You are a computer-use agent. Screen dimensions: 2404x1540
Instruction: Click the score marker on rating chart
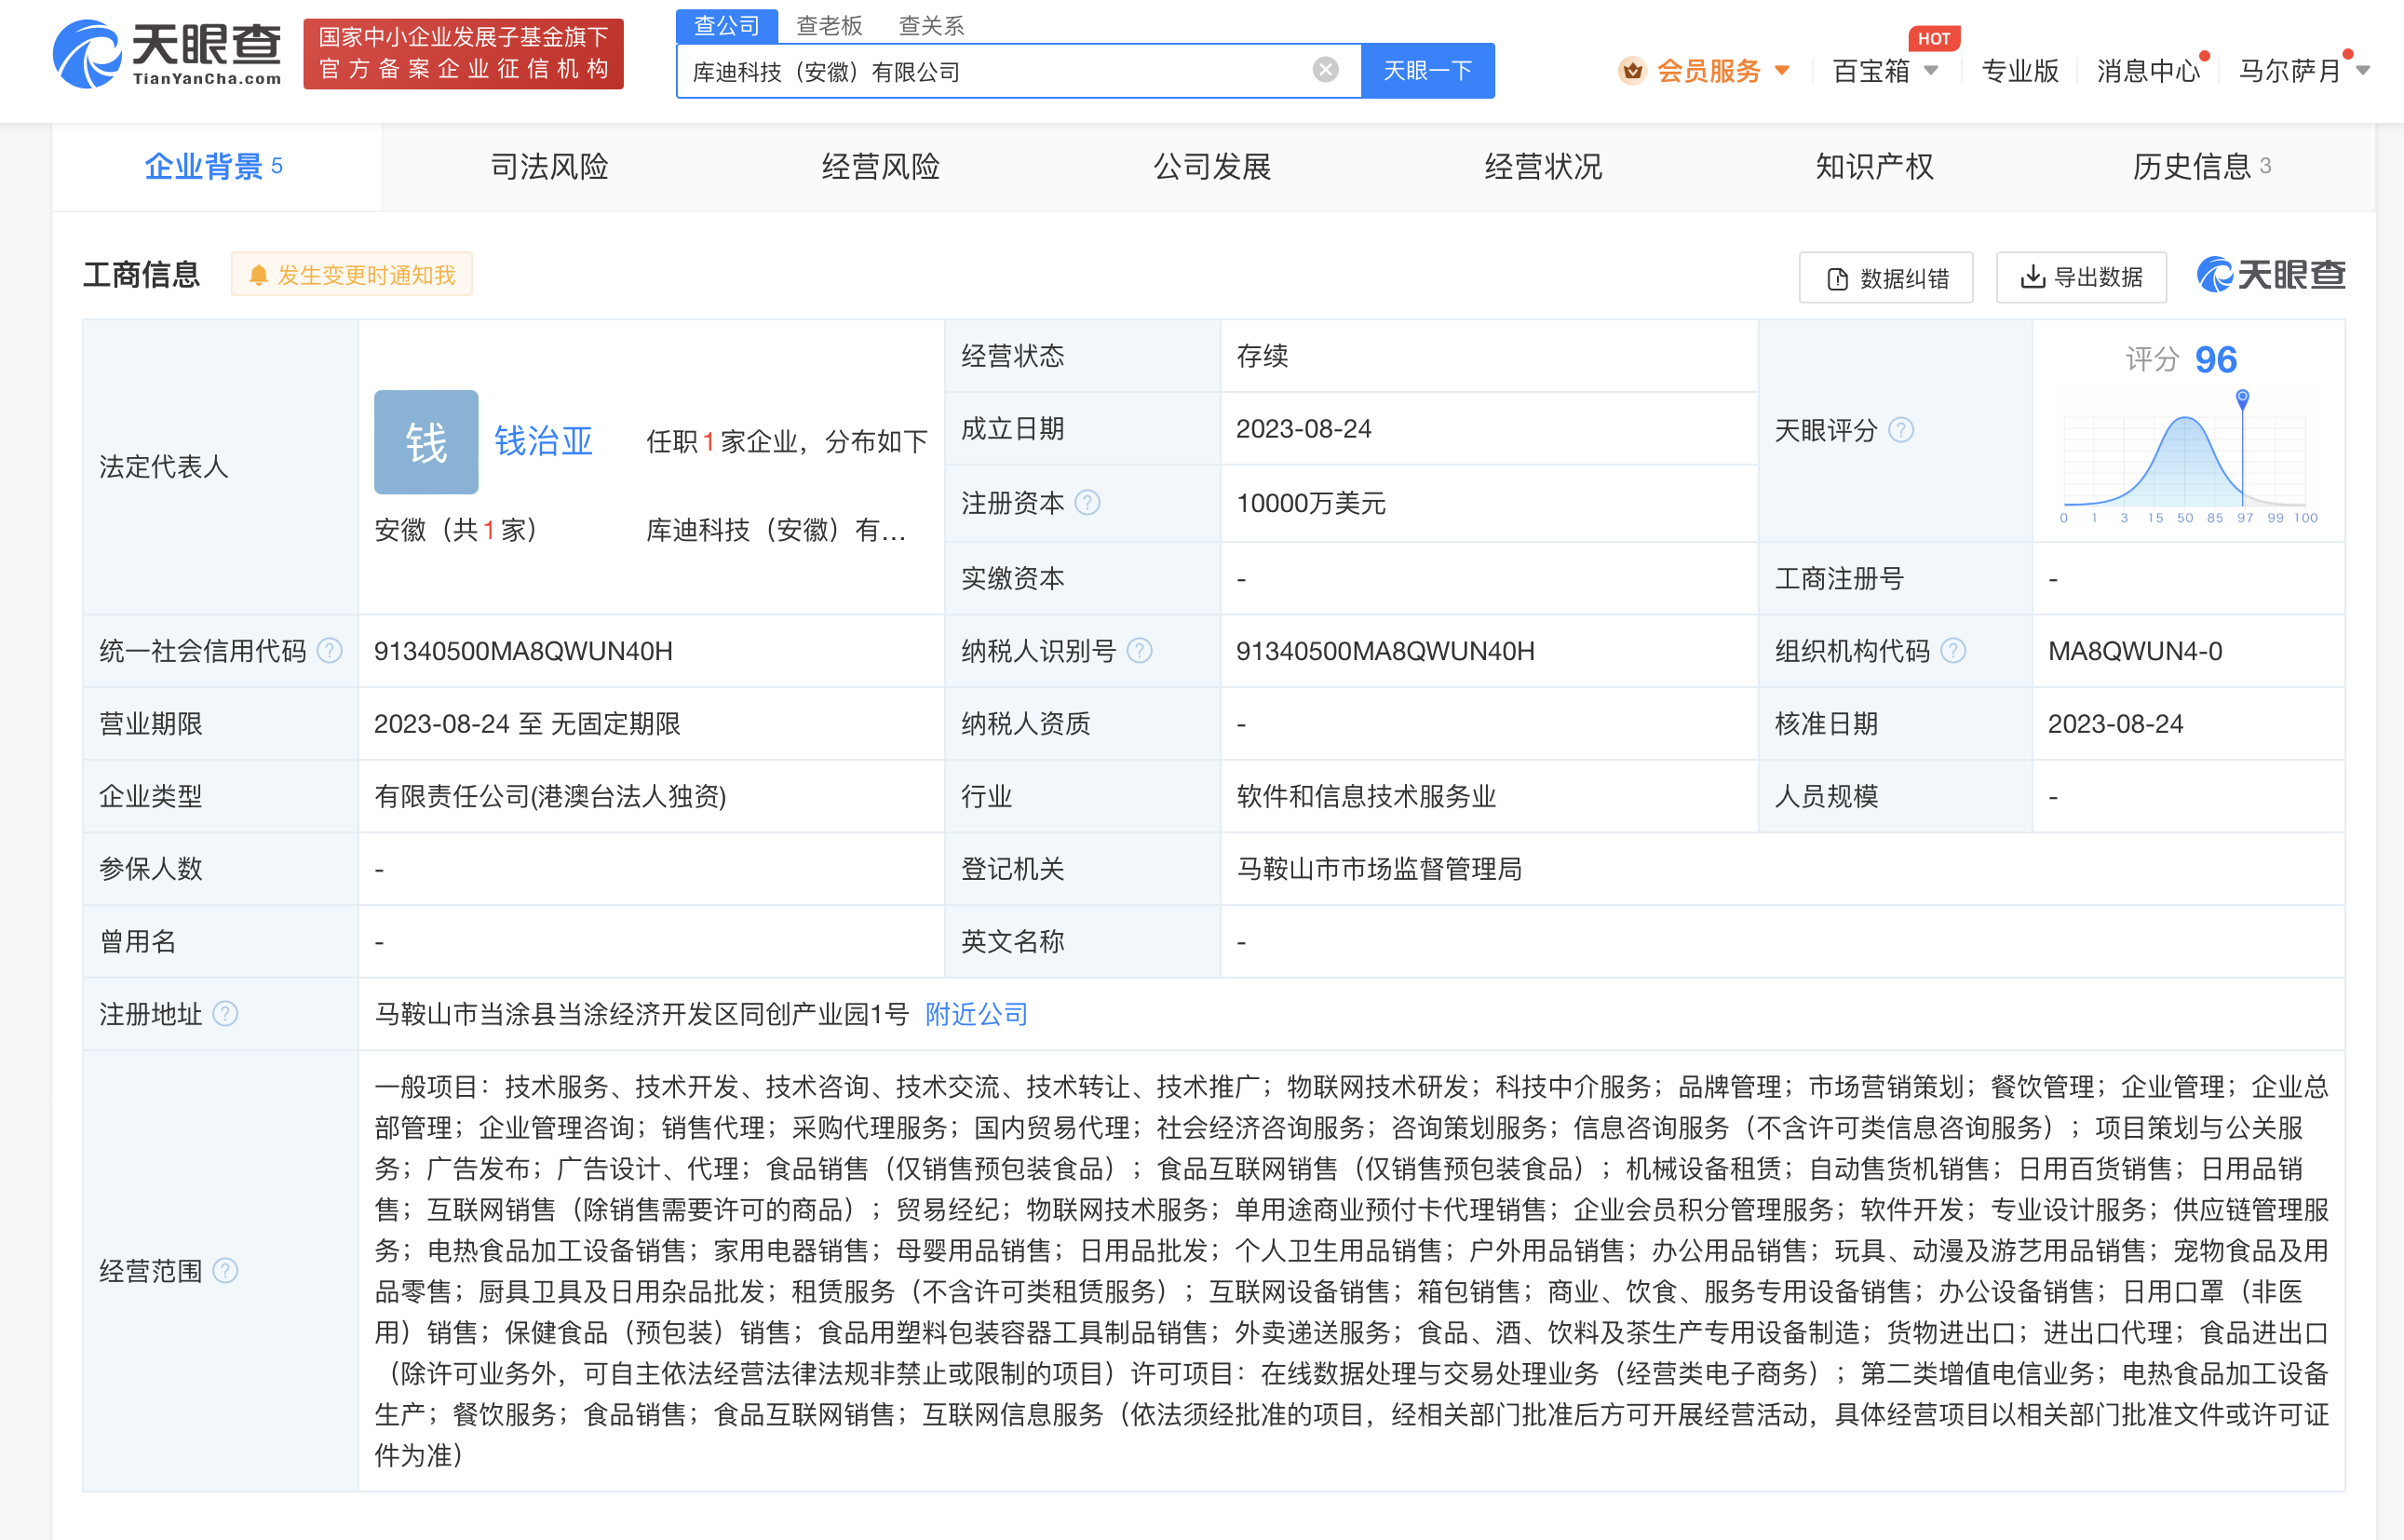(x=2242, y=397)
